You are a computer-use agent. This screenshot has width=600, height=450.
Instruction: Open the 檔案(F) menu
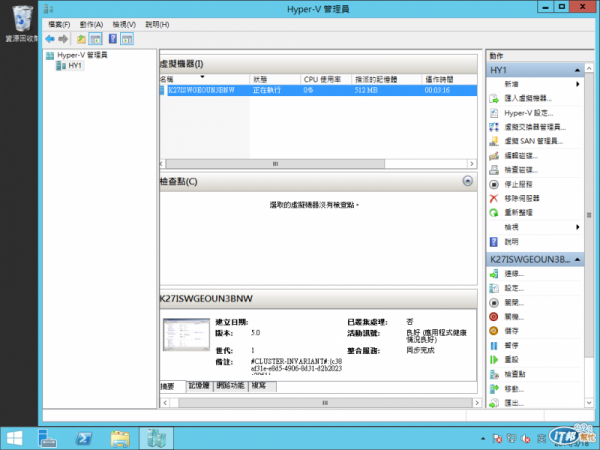coord(59,24)
